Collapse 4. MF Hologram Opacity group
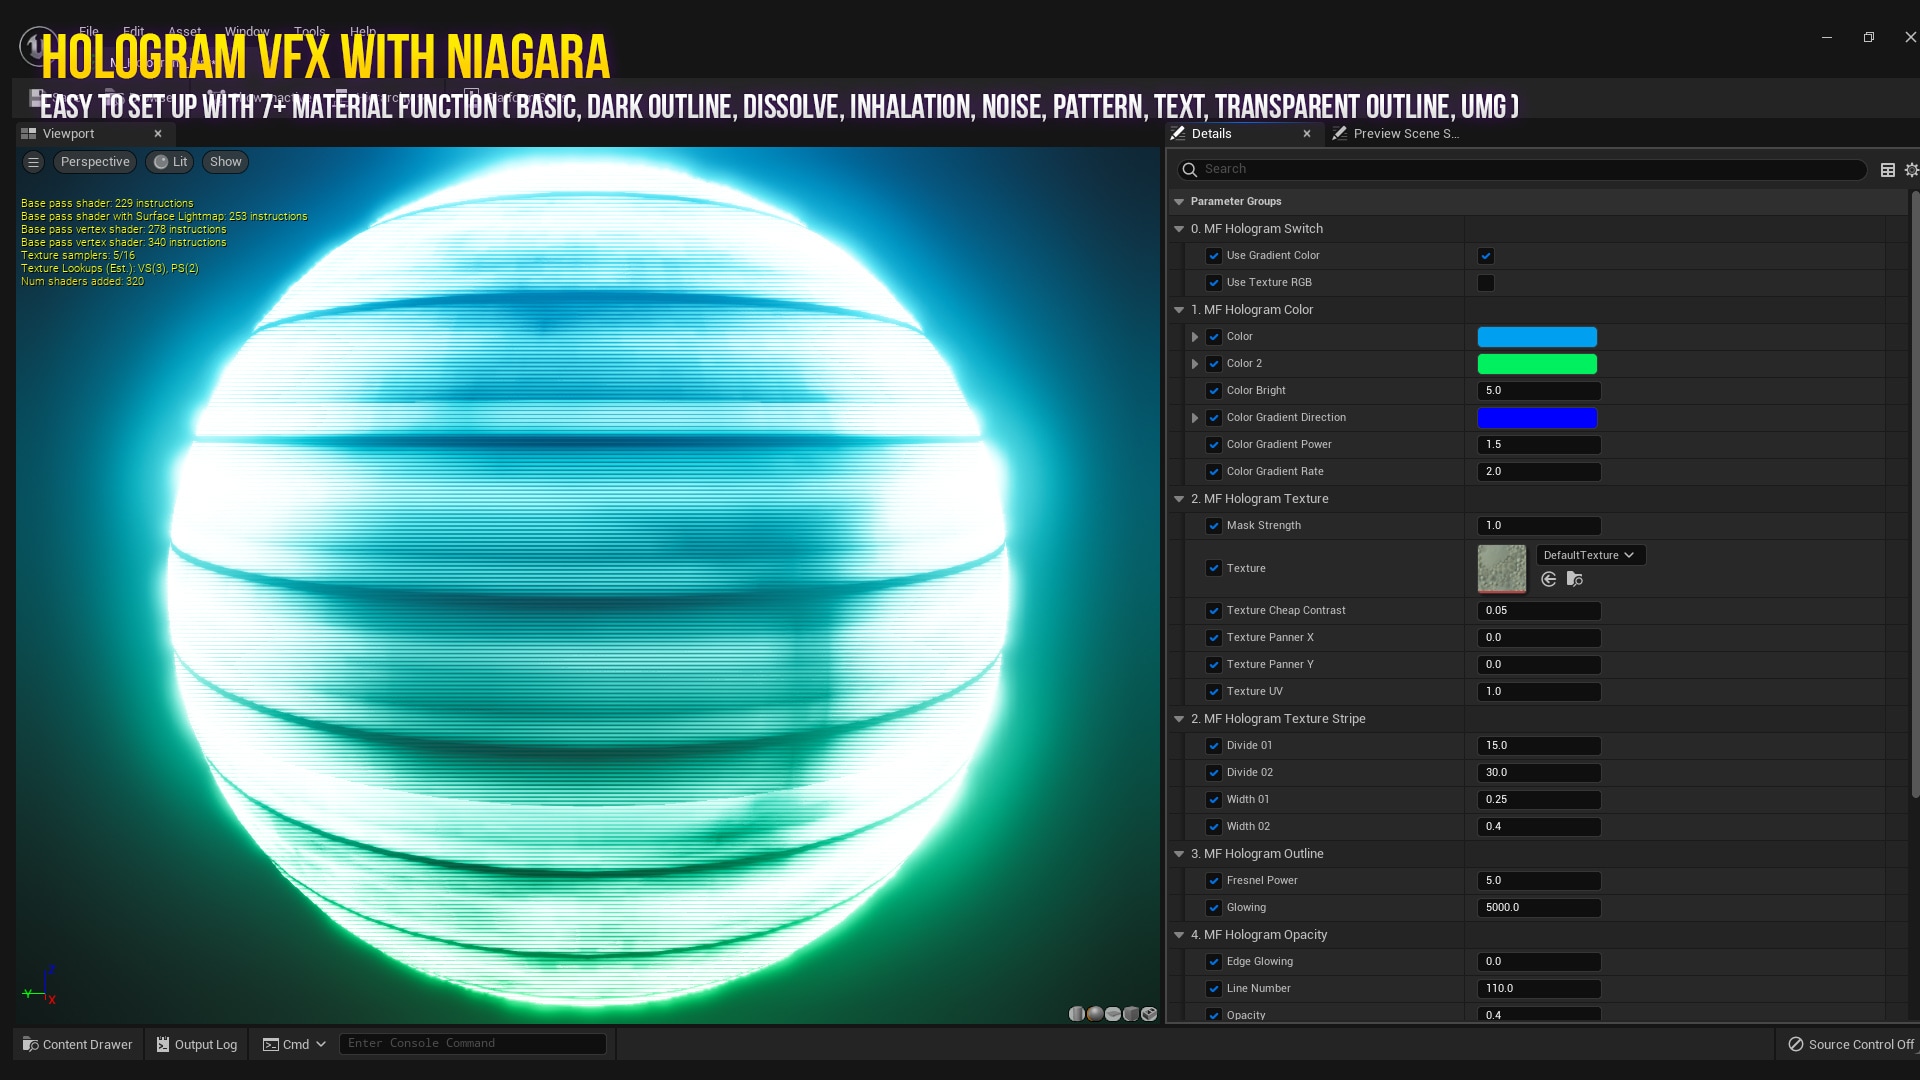Viewport: 1920px width, 1080px height. pos(1179,935)
